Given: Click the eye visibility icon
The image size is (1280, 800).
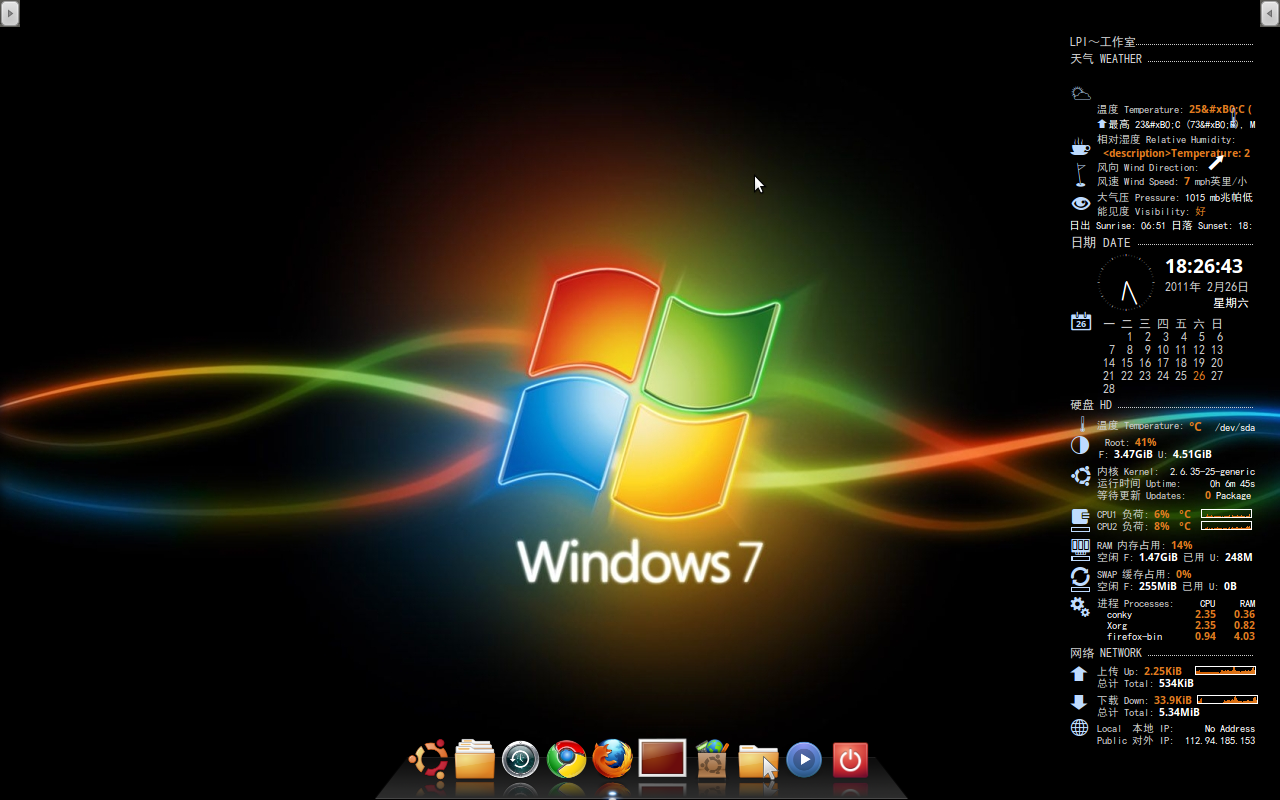Looking at the screenshot, I should 1080,203.
